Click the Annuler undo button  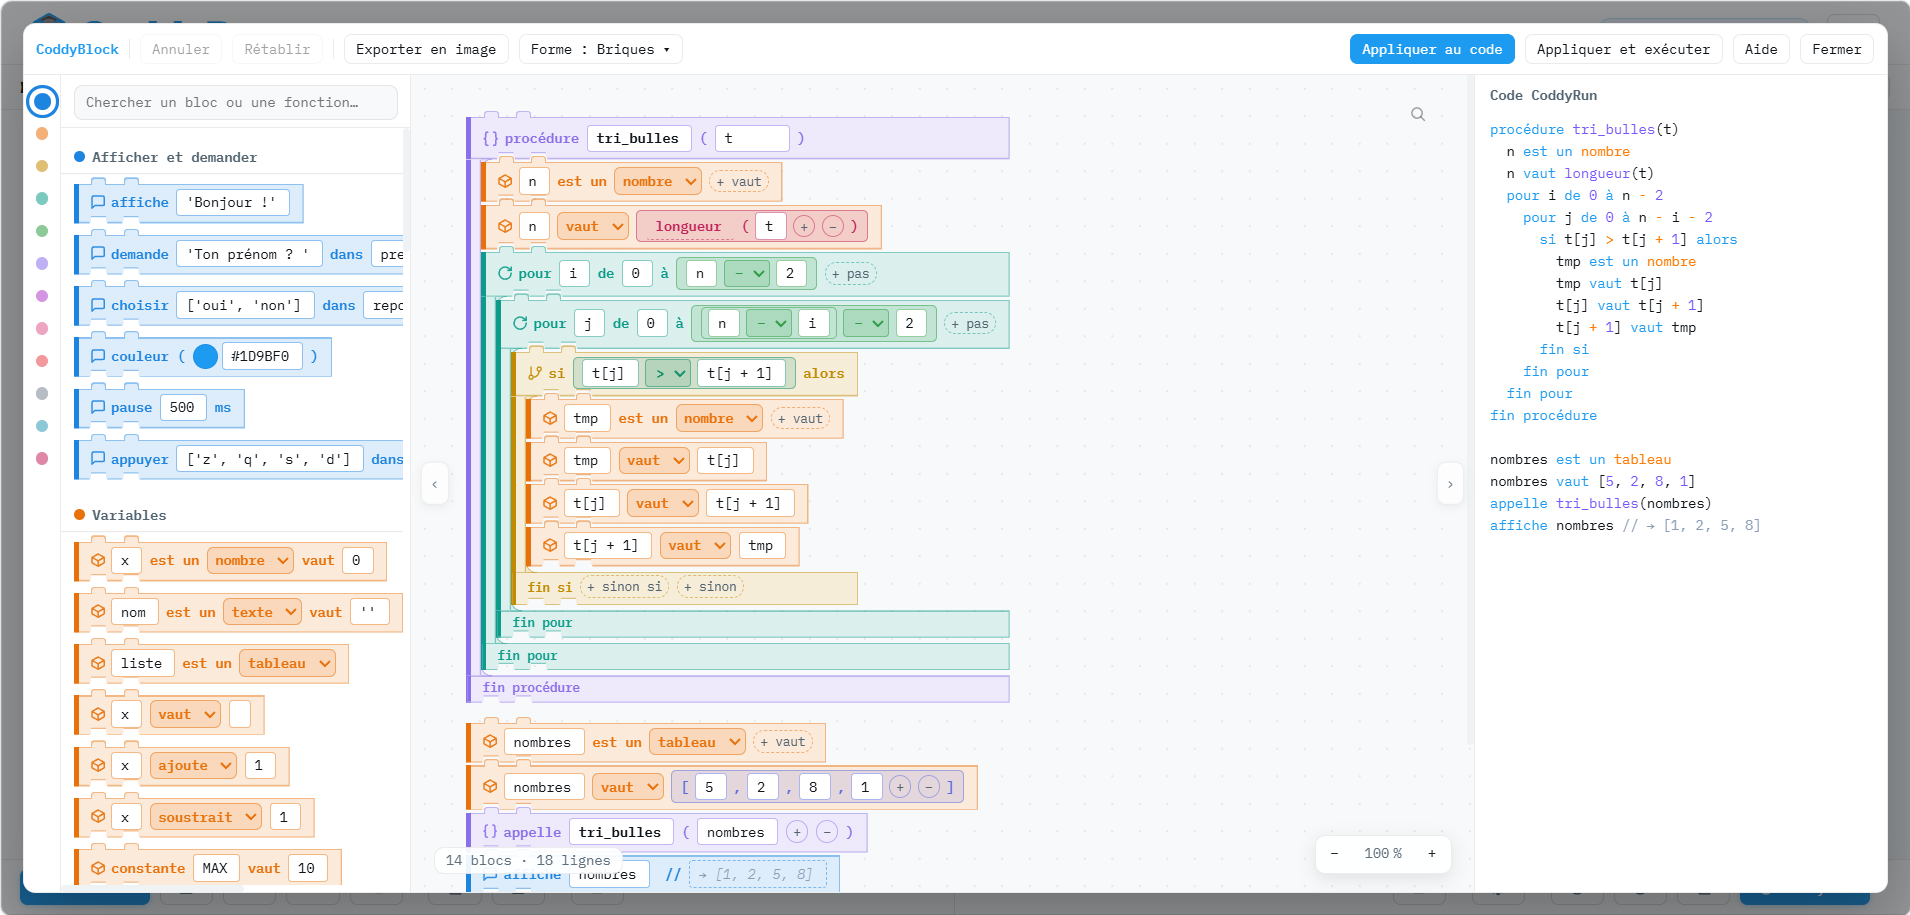(x=181, y=49)
